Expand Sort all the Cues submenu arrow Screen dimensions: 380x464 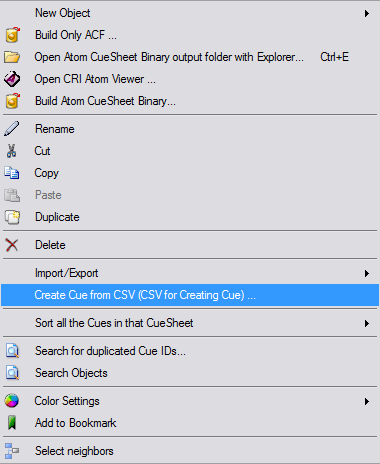[367, 323]
